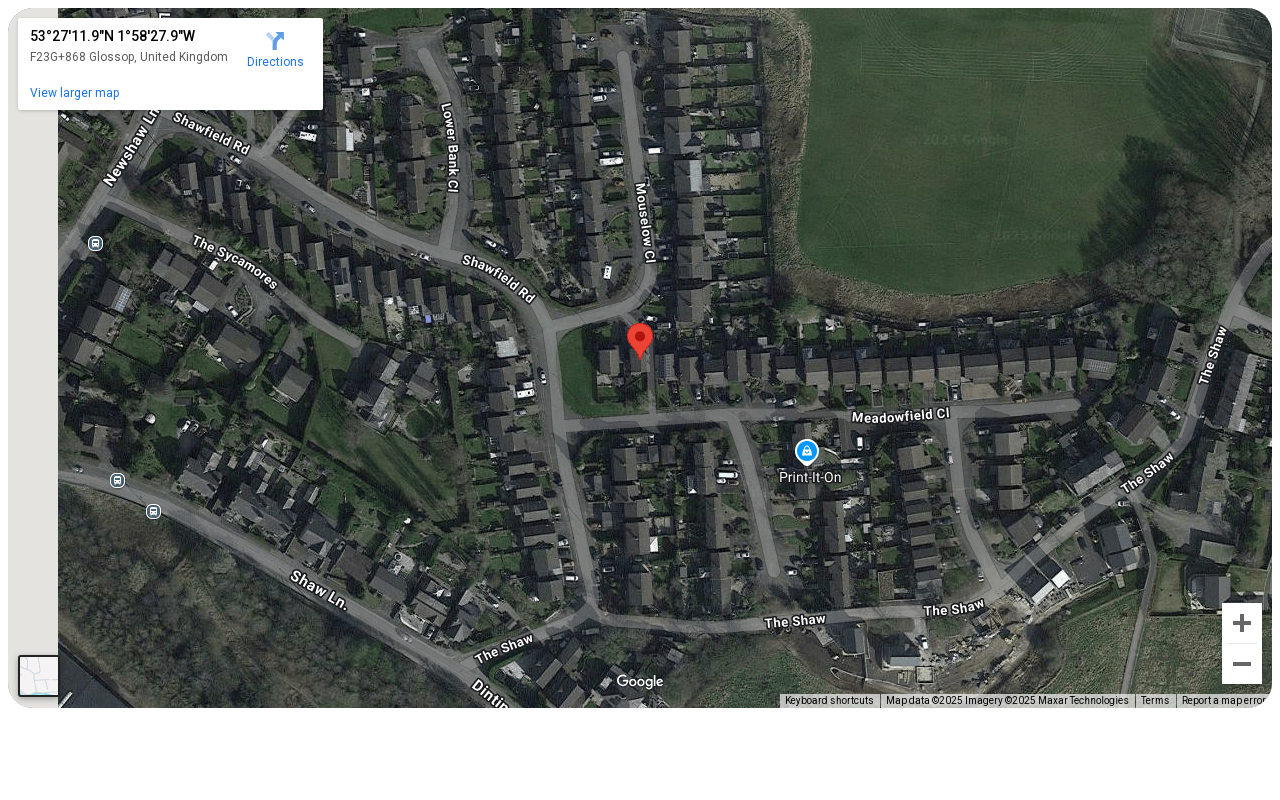The width and height of the screenshot is (1280, 800).
Task: Click the blue Directions arrow icon
Action: [275, 40]
